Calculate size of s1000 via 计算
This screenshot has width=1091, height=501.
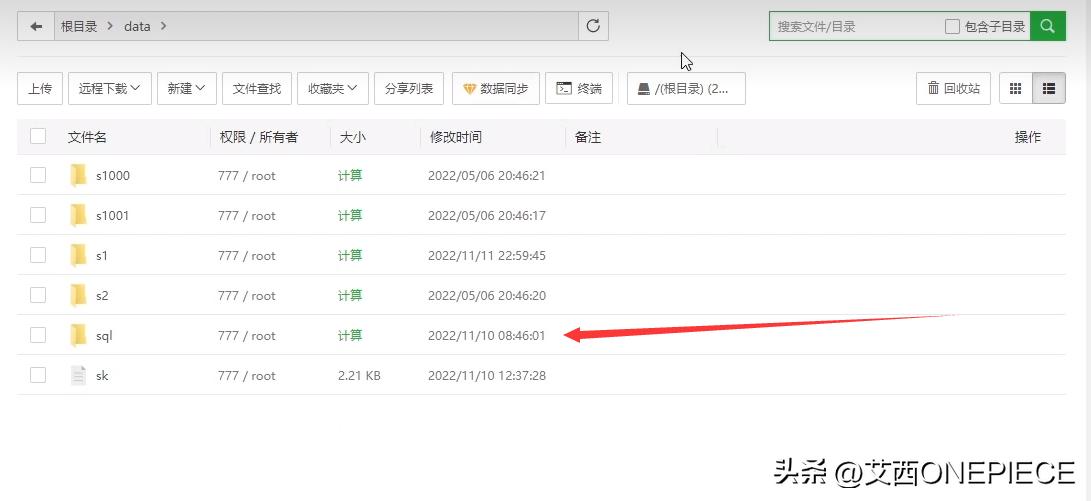pos(350,175)
